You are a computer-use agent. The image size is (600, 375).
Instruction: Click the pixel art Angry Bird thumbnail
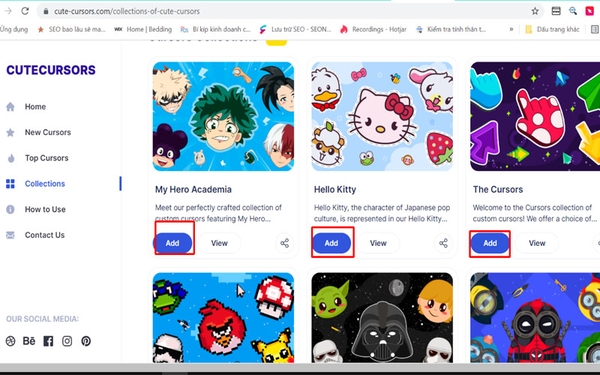pos(223,318)
